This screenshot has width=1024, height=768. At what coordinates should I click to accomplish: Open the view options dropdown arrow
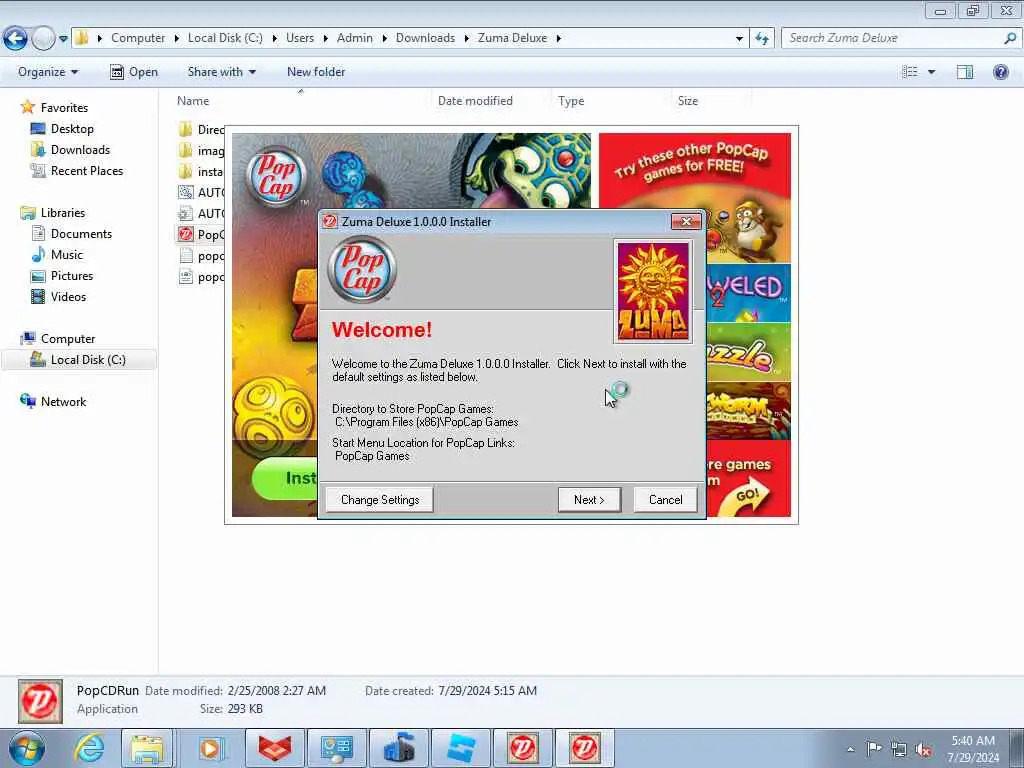(931, 72)
